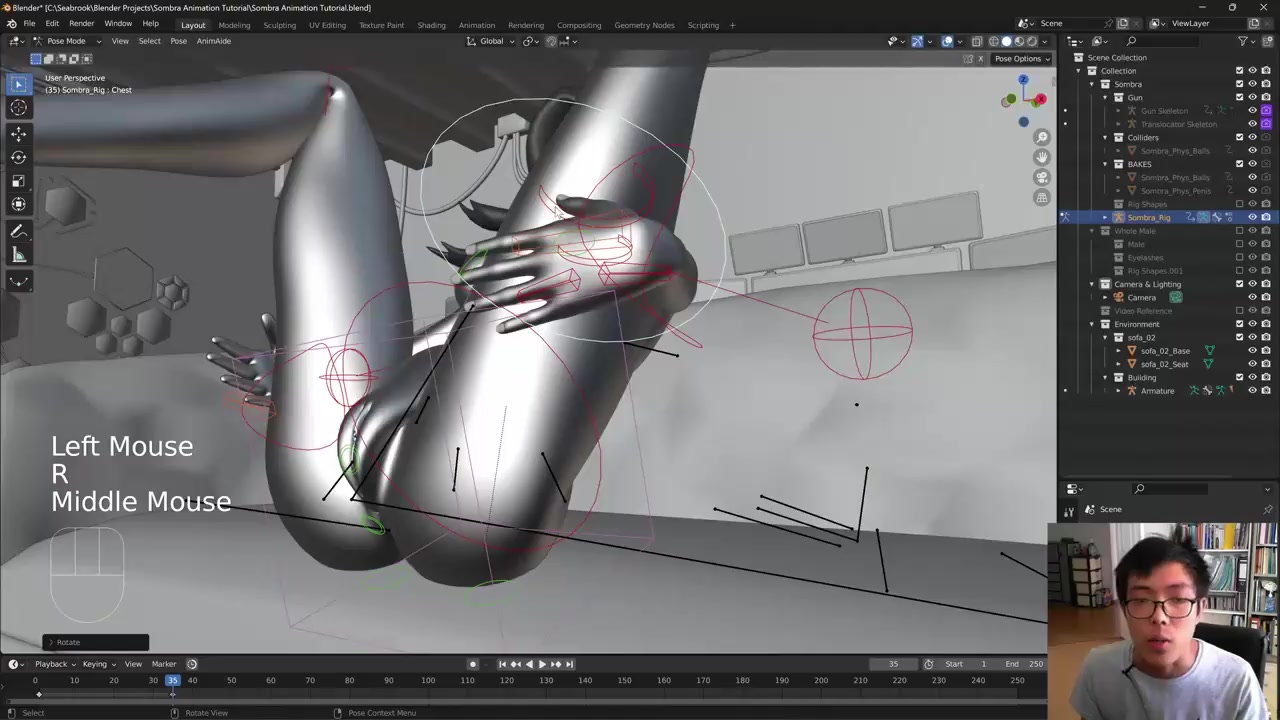Image resolution: width=1280 pixels, height=720 pixels.
Task: Open the Pose Options popover
Action: 1022,58
